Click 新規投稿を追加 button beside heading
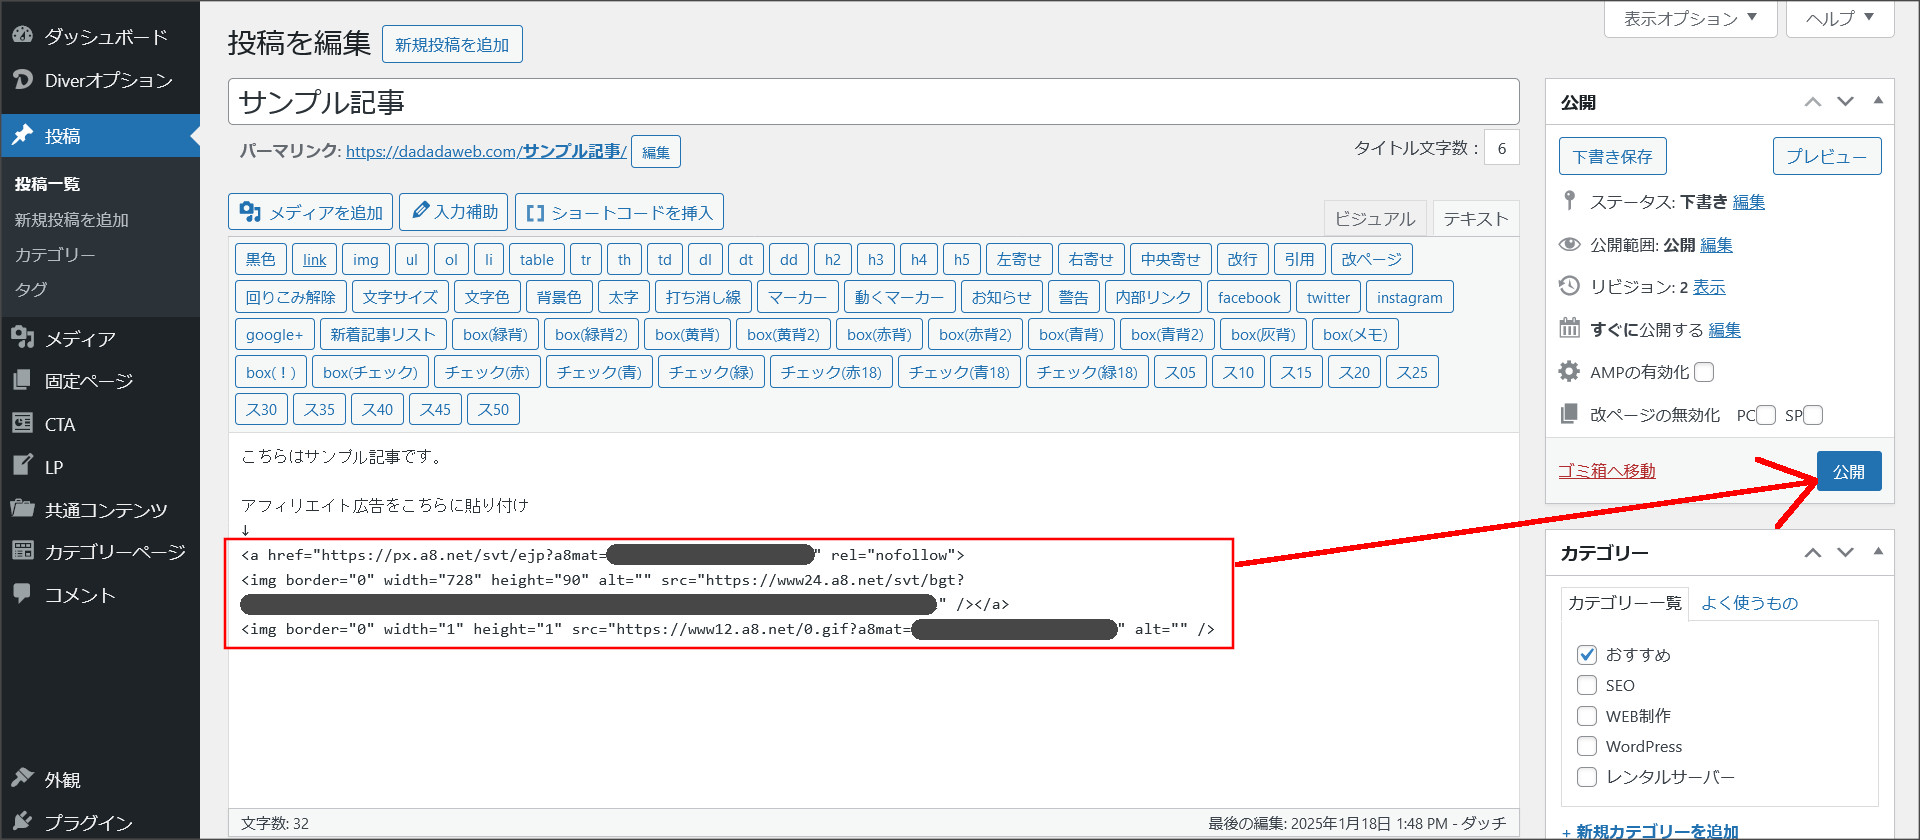Image resolution: width=1920 pixels, height=840 pixels. [x=452, y=44]
